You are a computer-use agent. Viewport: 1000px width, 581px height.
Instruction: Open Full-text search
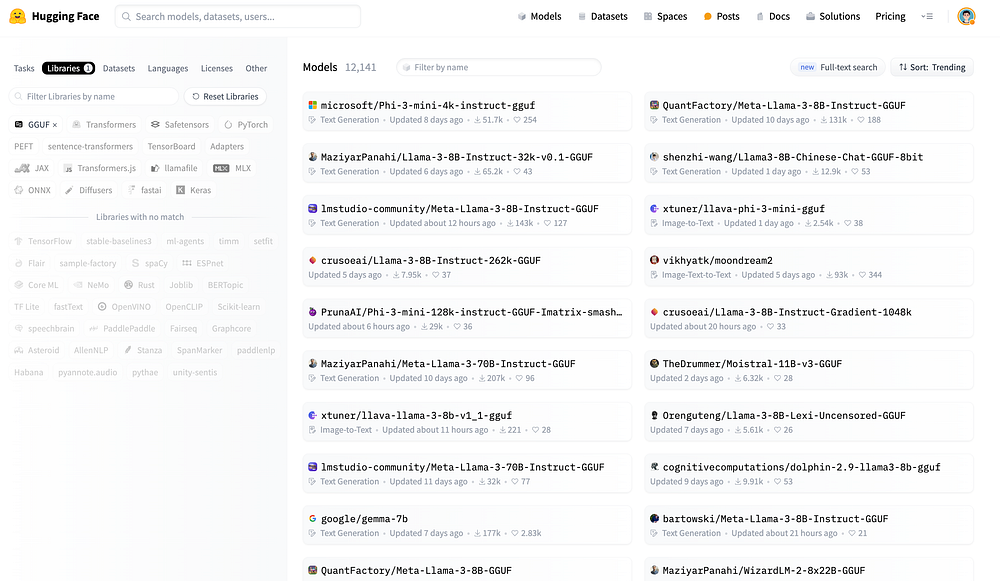(x=838, y=67)
